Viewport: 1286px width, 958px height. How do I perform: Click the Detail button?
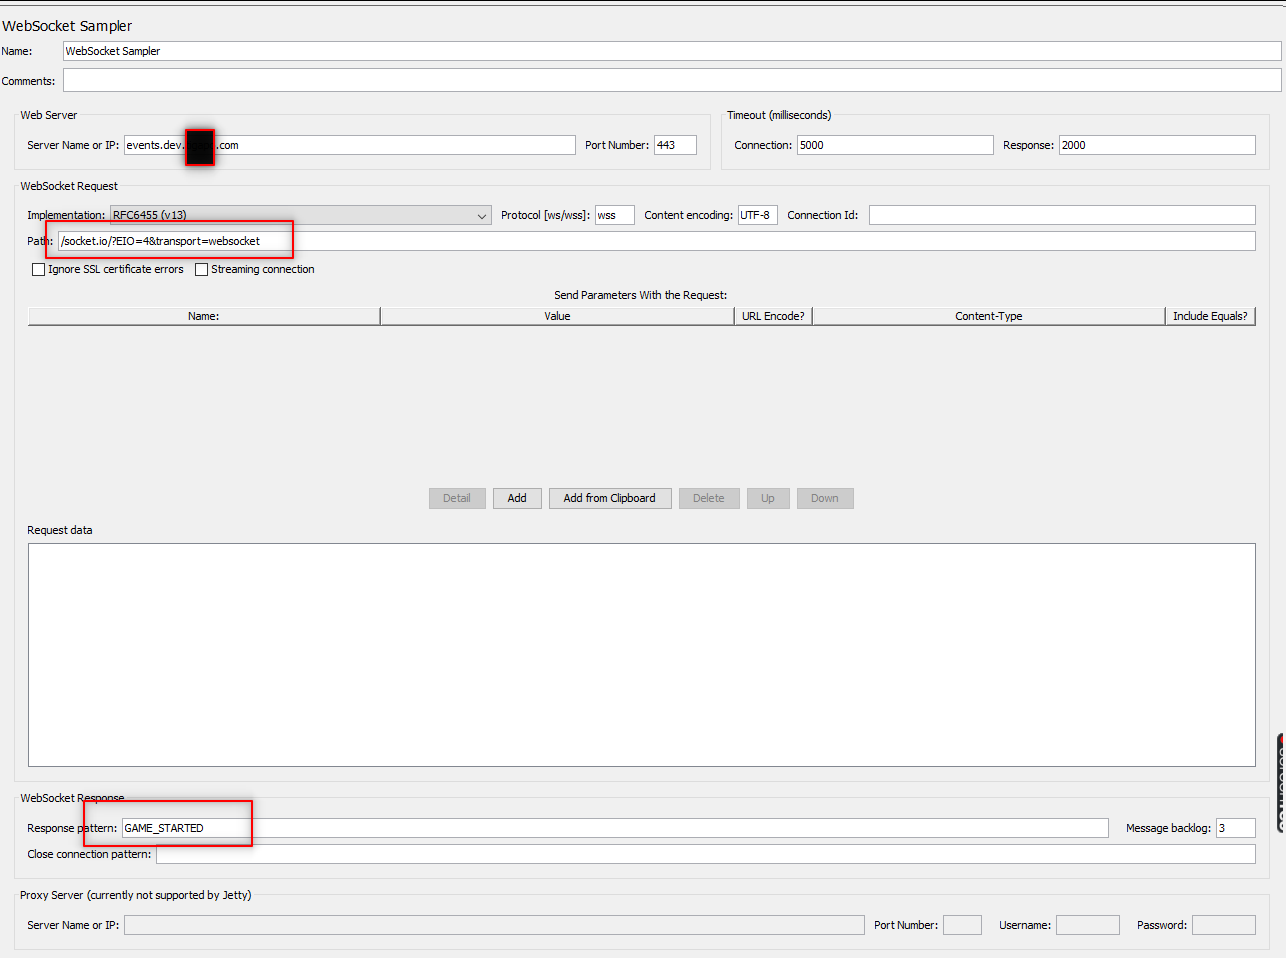pyautogui.click(x=457, y=498)
